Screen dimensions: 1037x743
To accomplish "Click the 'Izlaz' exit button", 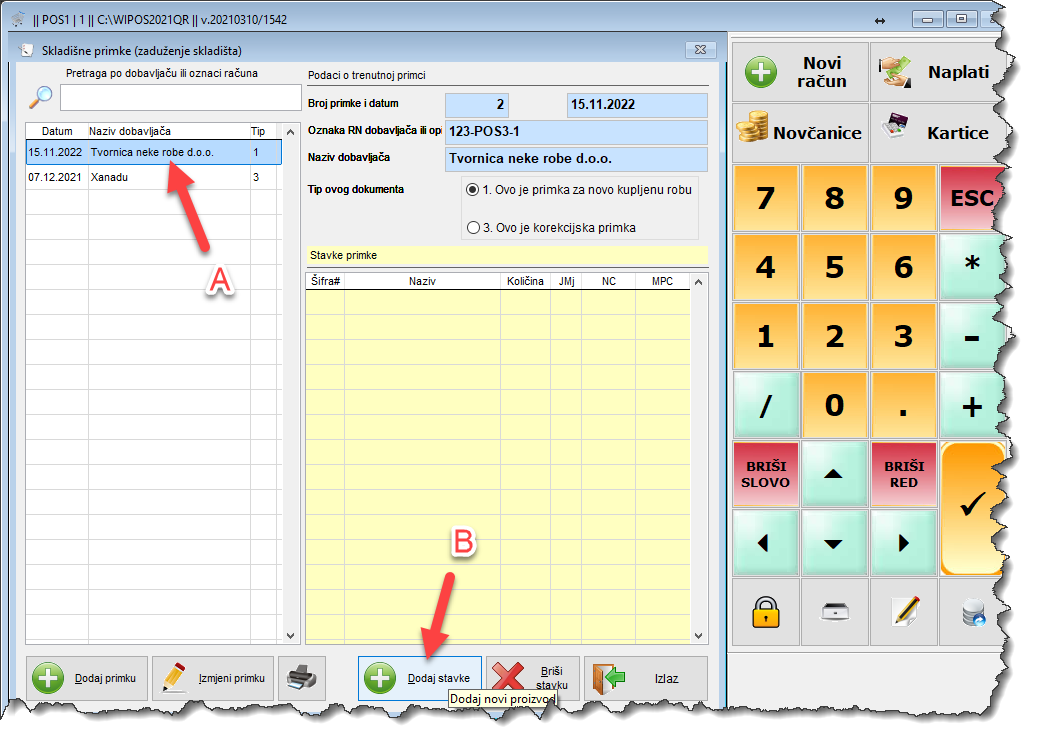I will (645, 679).
